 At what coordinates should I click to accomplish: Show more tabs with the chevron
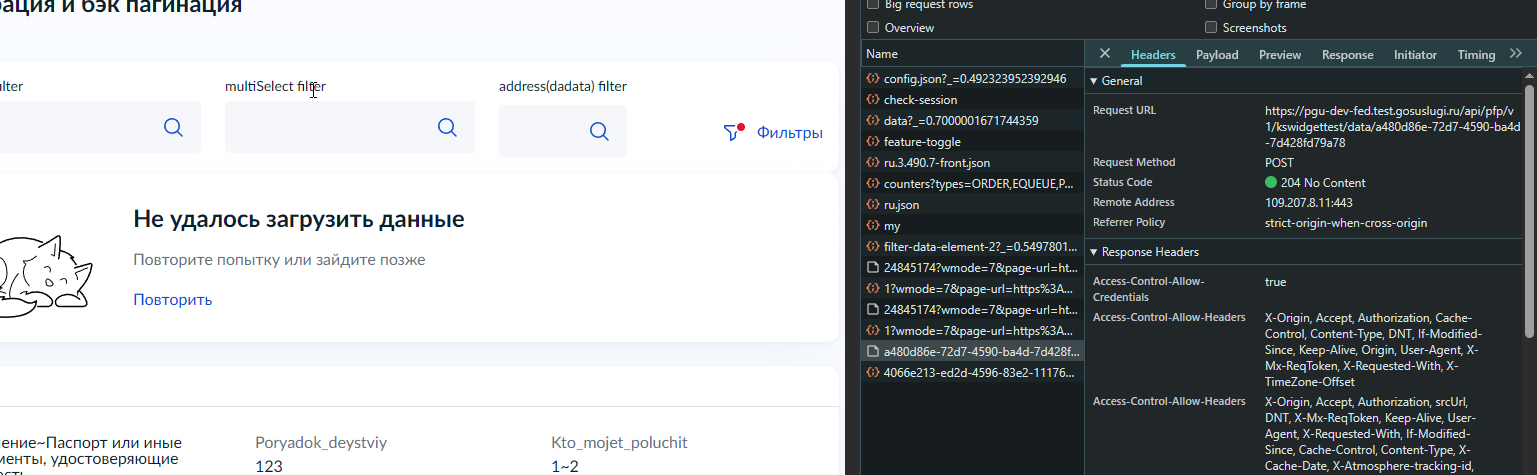tap(1516, 54)
